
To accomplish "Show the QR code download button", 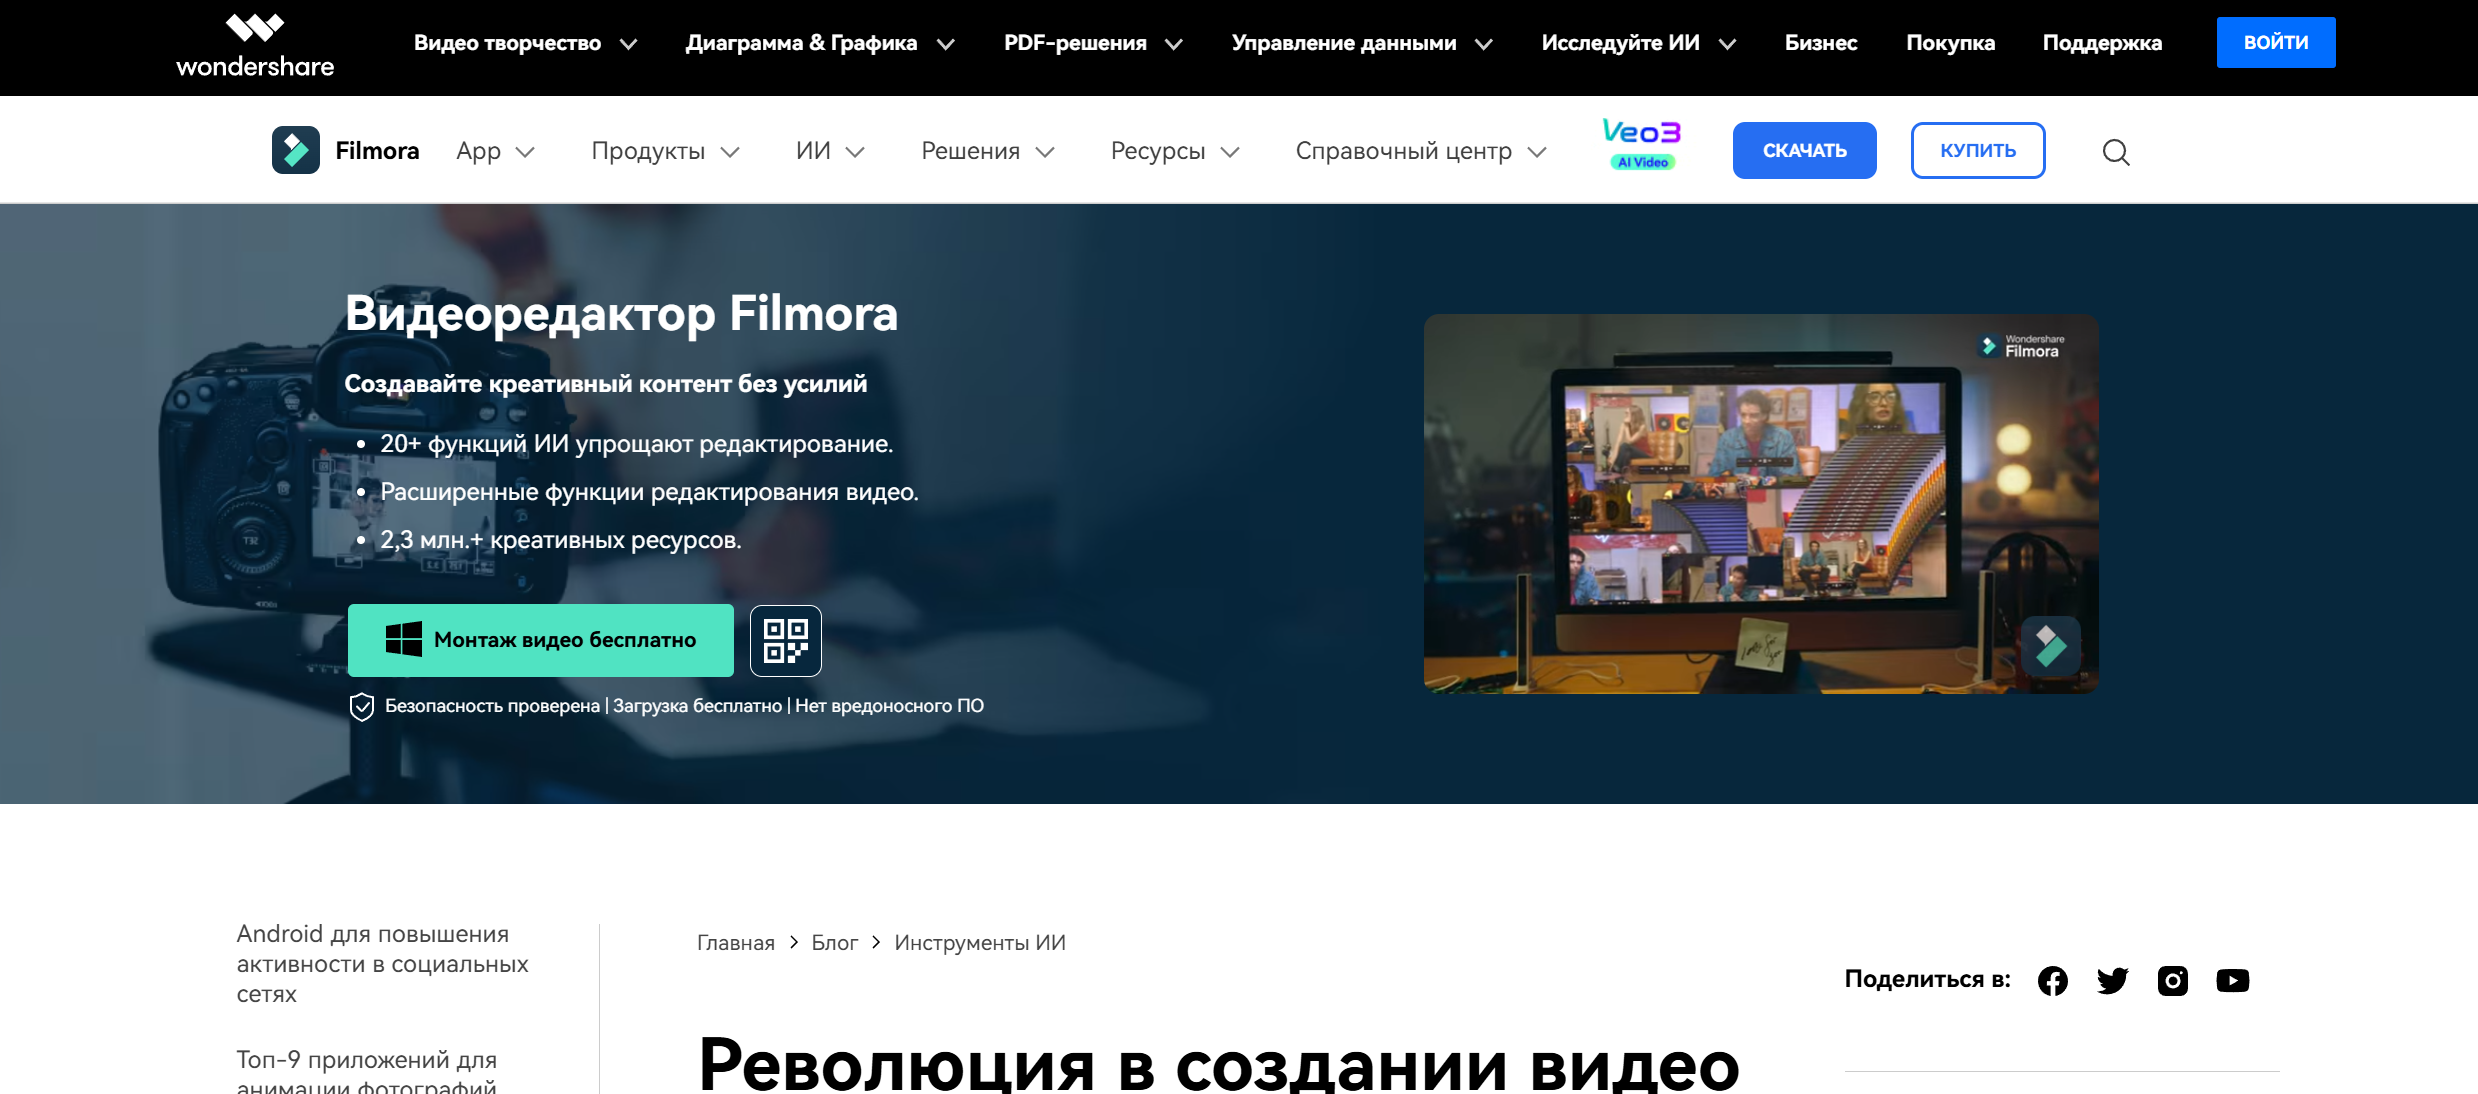I will pyautogui.click(x=786, y=641).
